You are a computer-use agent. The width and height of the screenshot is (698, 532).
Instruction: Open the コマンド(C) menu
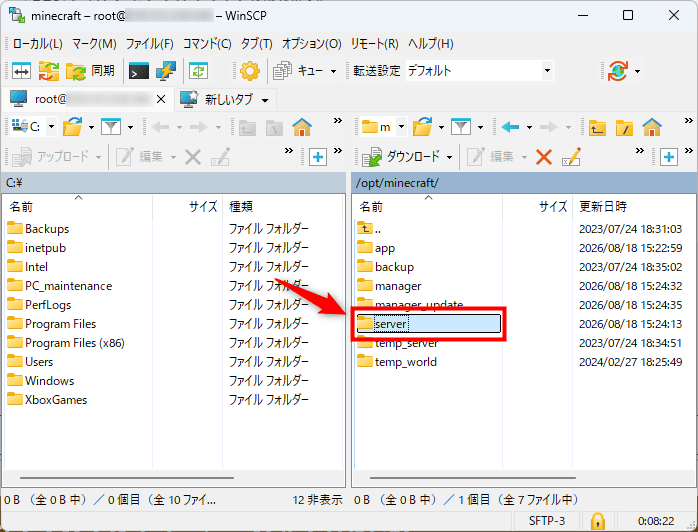pos(207,44)
